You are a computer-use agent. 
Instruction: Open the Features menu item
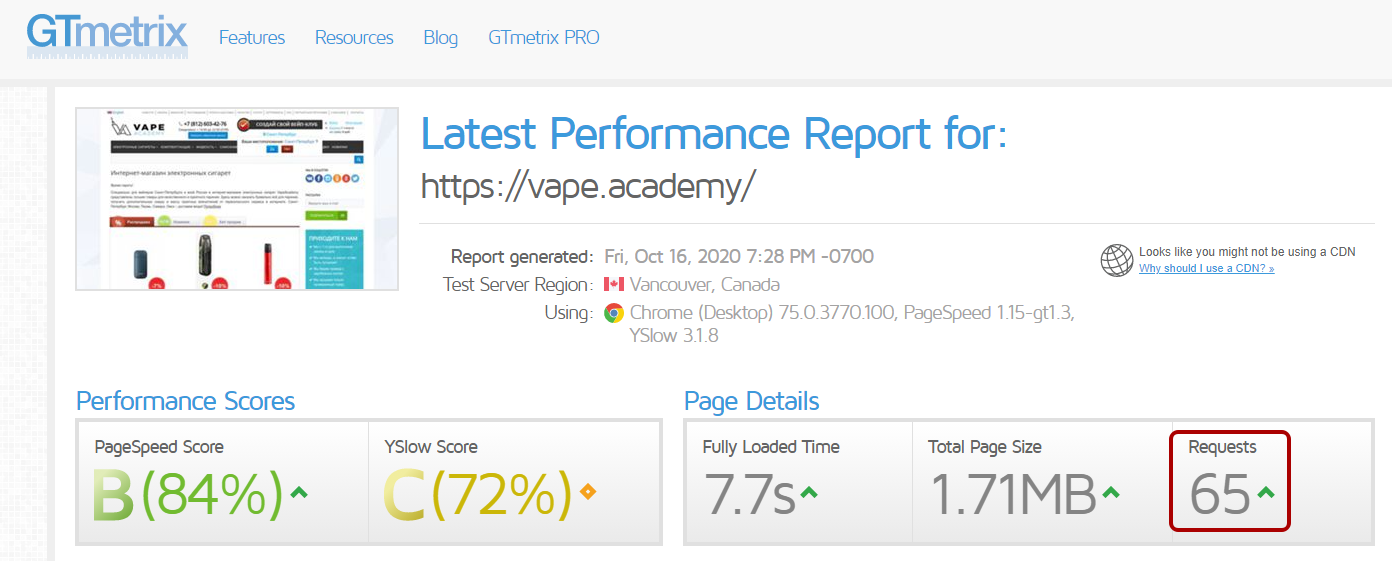coord(252,38)
